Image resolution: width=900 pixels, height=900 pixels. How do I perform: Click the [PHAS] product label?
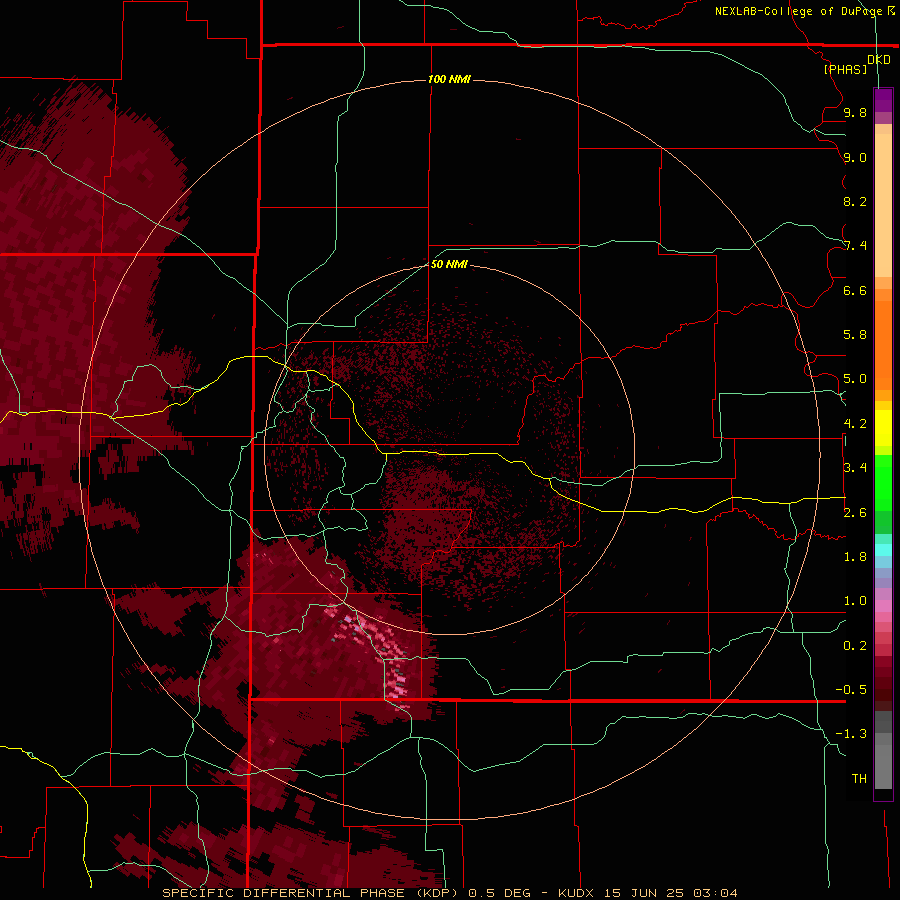pos(845,69)
